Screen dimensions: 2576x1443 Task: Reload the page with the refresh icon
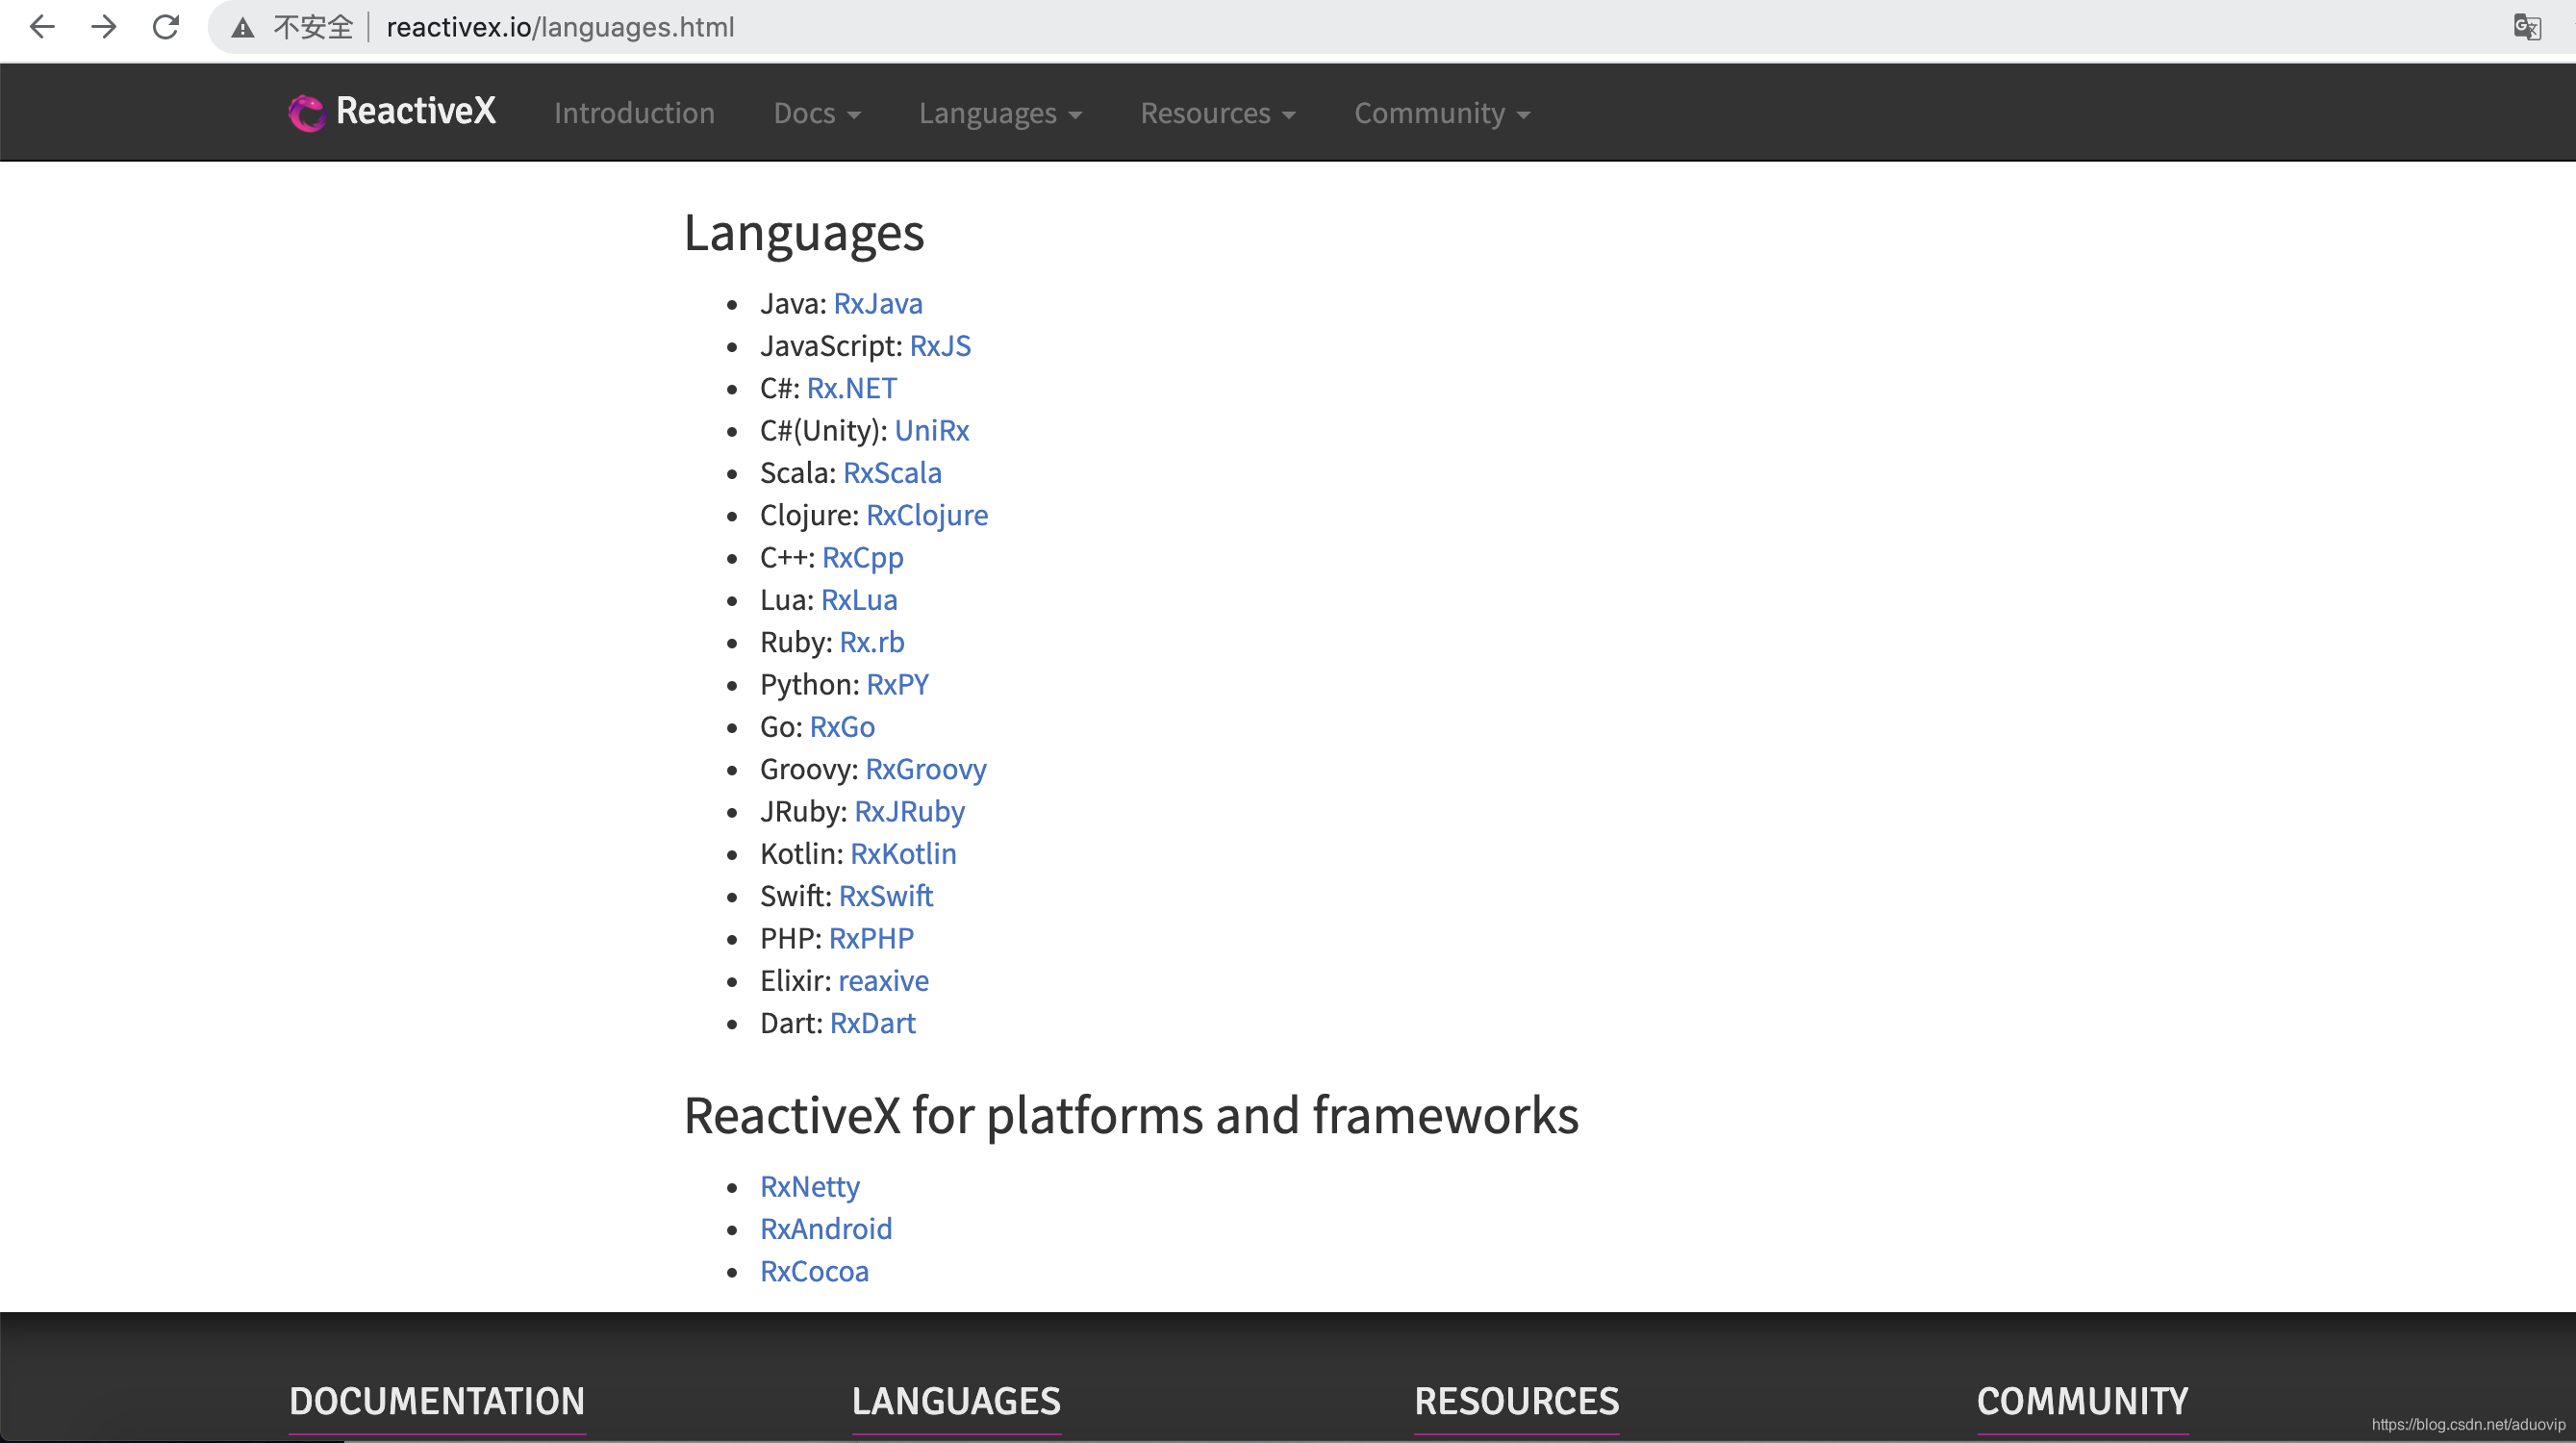coord(166,27)
